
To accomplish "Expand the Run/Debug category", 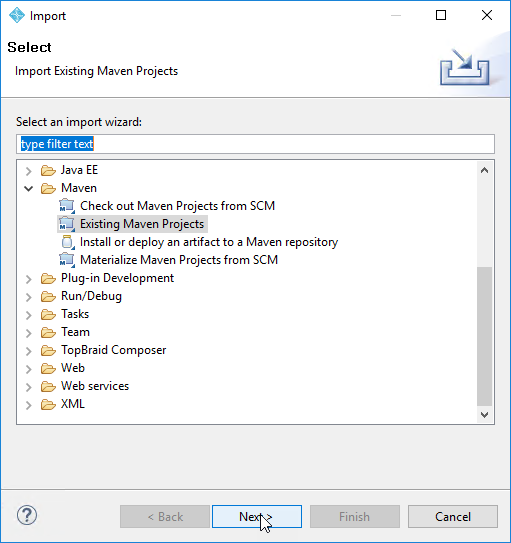I will tap(29, 296).
